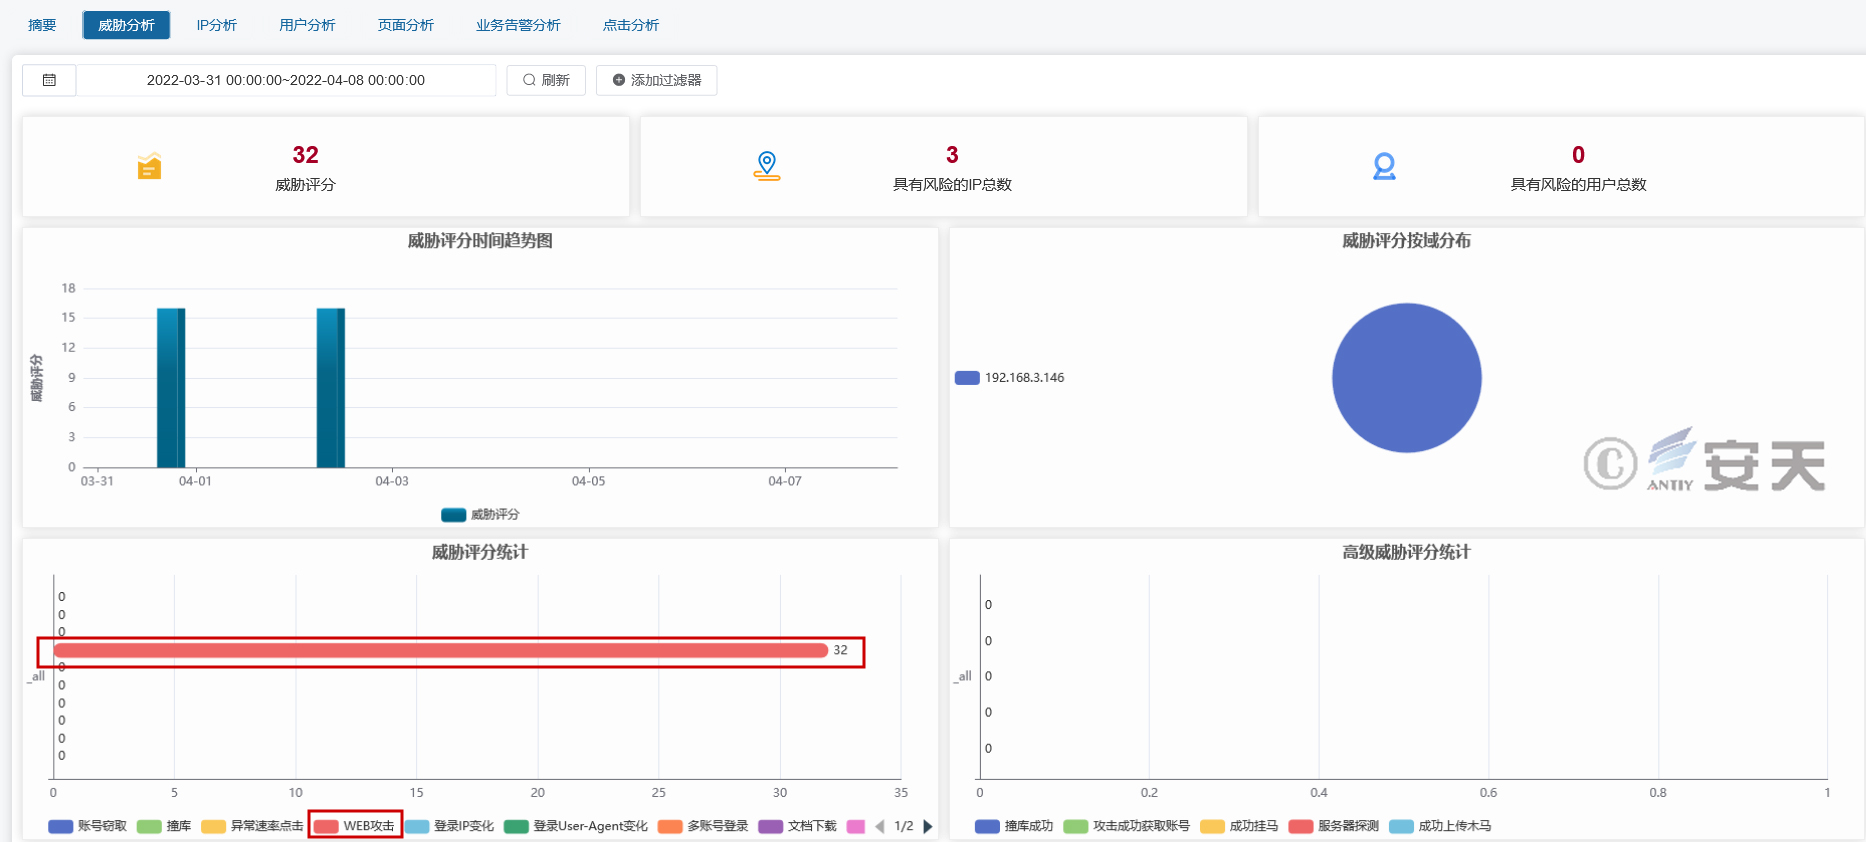This screenshot has height=842, width=1866.
Task: Click the risky user count 0
Action: 1578,155
